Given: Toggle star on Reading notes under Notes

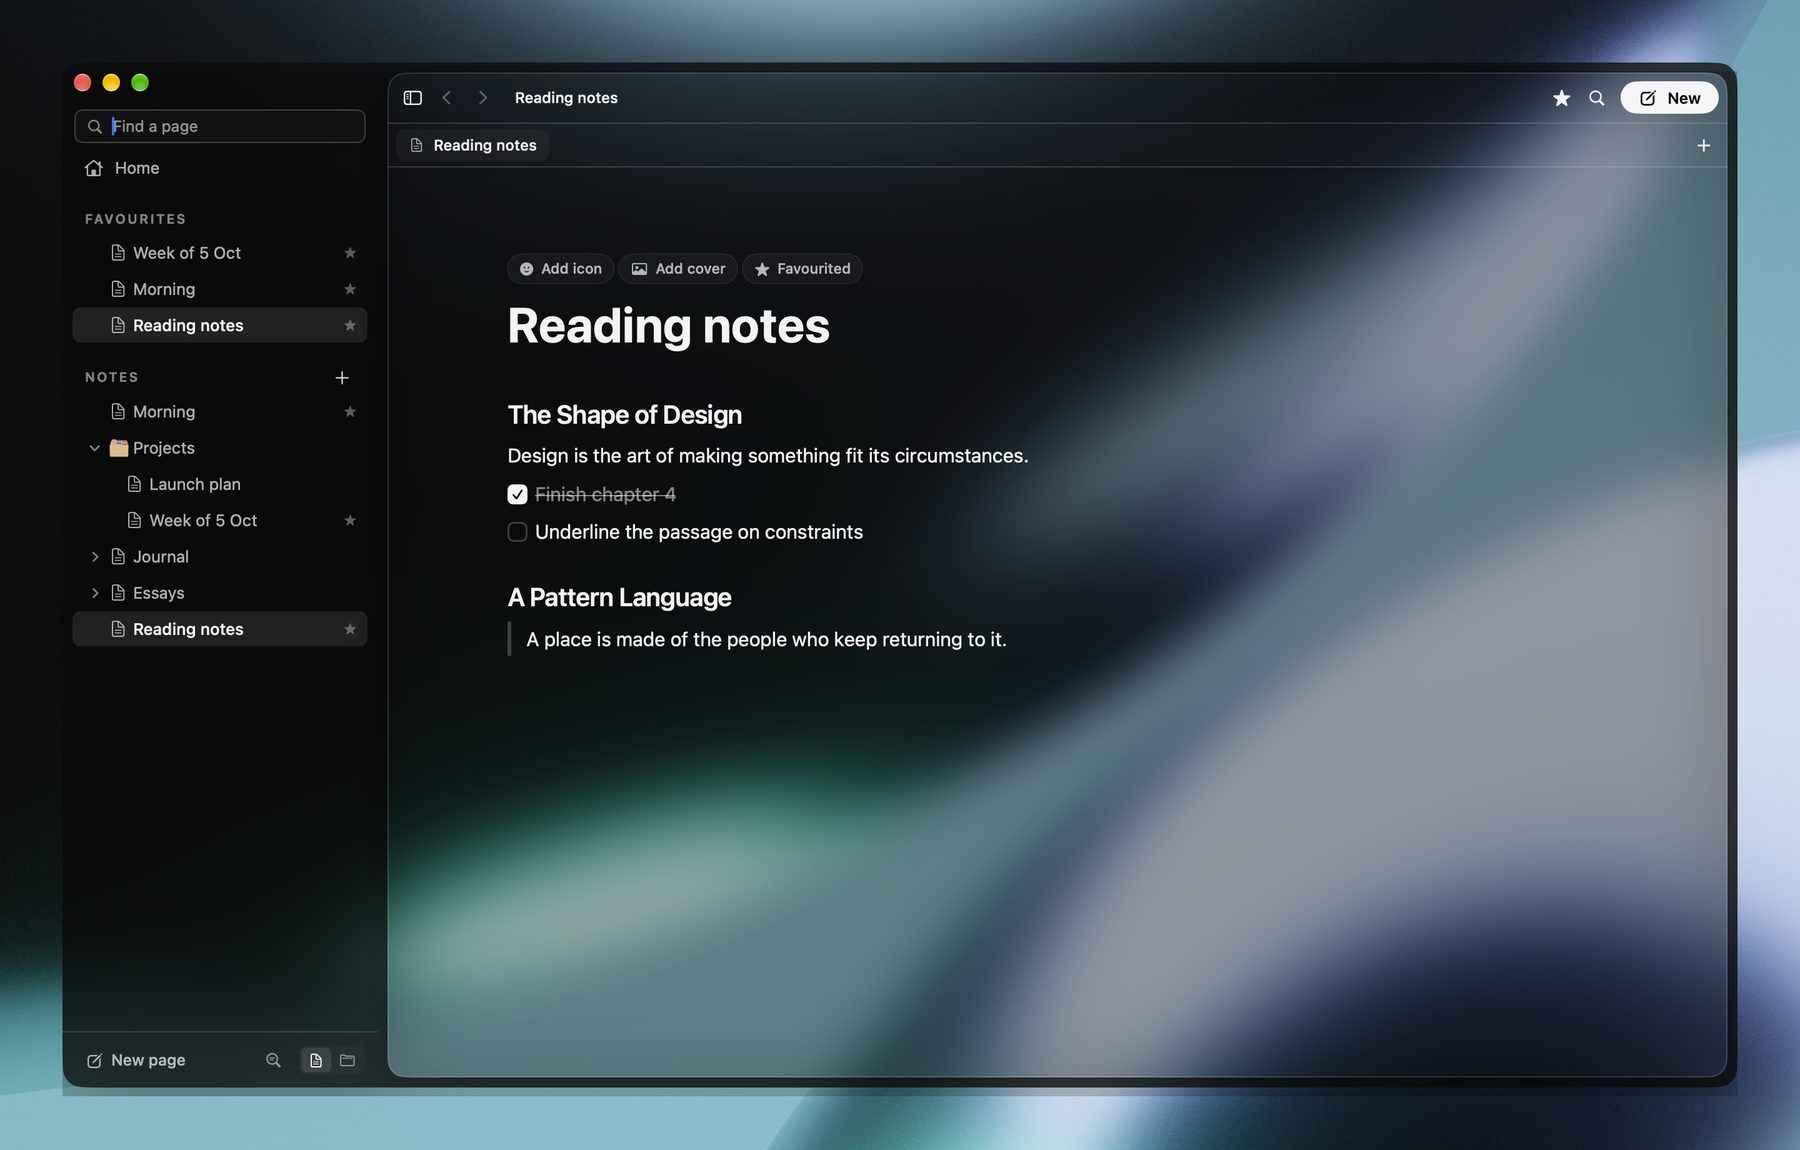Looking at the screenshot, I should click(350, 629).
